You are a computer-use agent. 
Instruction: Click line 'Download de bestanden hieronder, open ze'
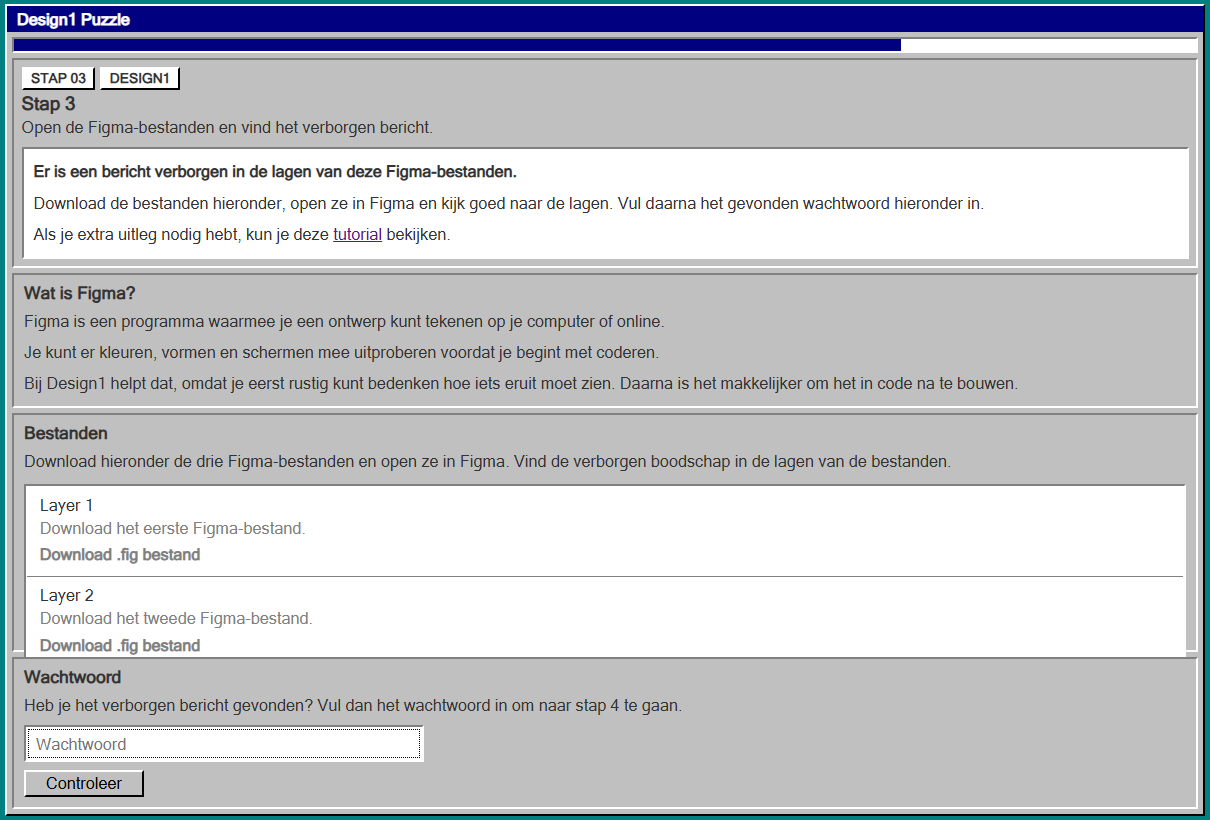(509, 204)
